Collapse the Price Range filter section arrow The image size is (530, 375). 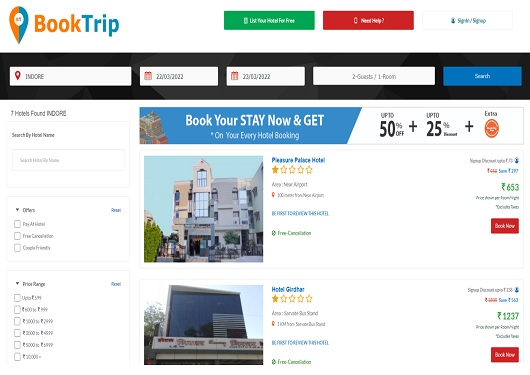pos(17,283)
